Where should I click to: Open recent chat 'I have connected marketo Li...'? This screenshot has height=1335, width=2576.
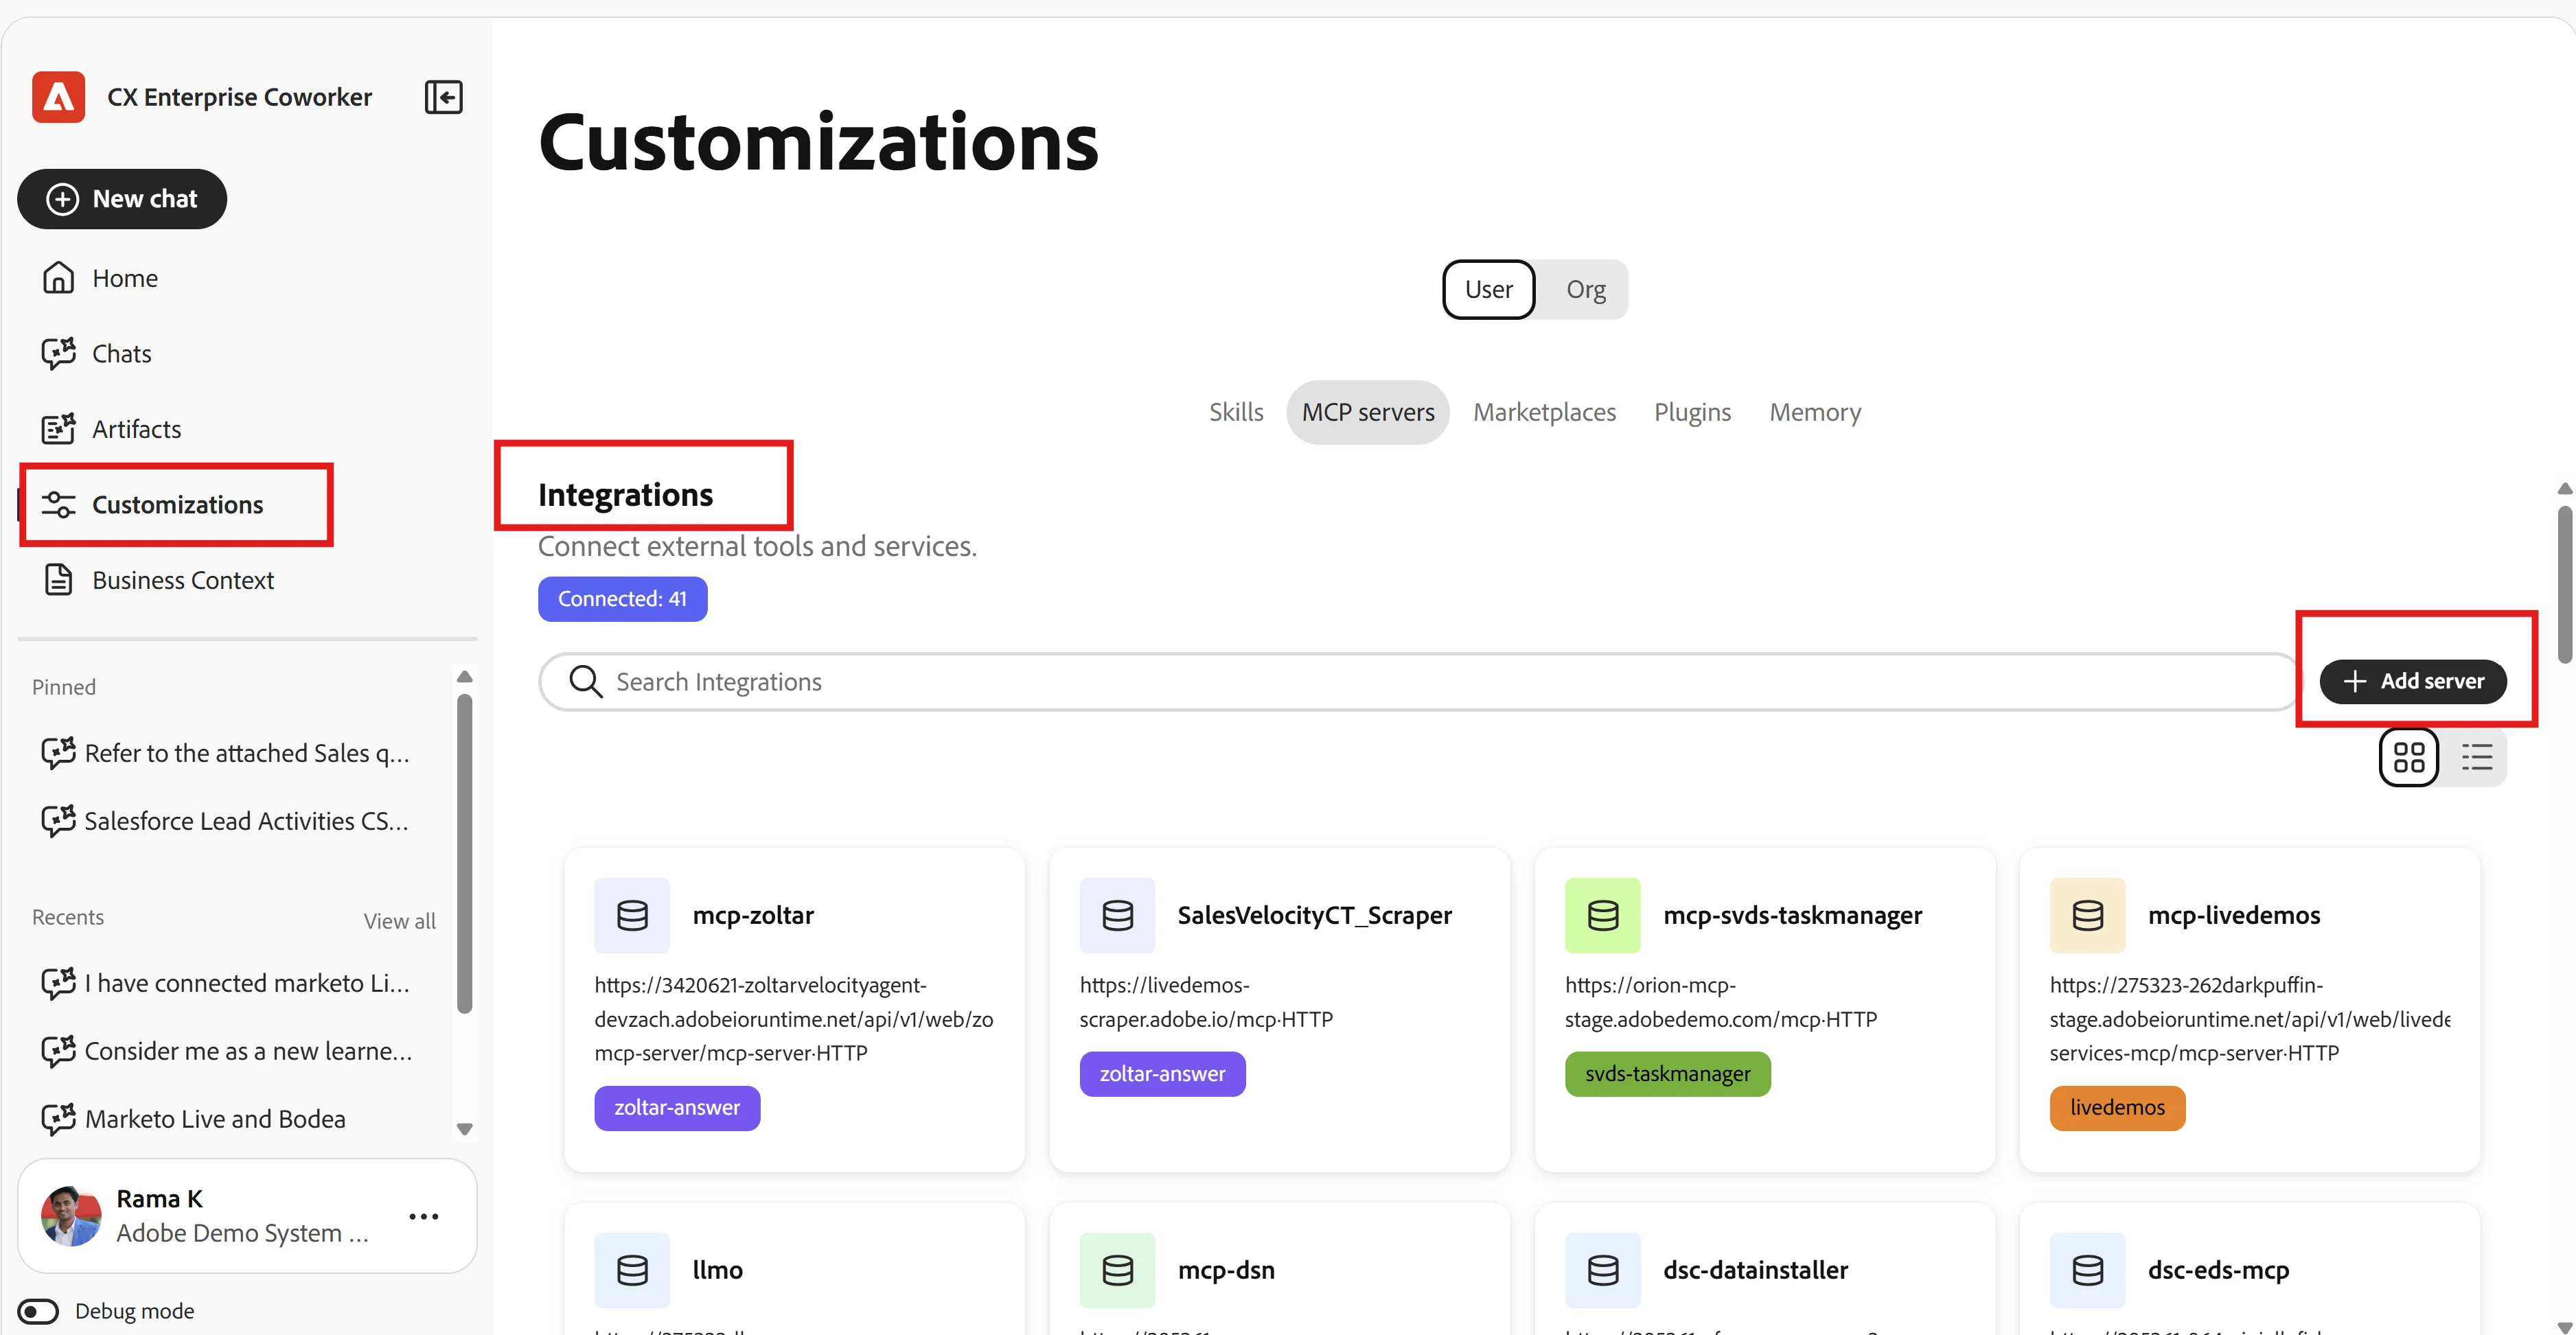coord(227,983)
